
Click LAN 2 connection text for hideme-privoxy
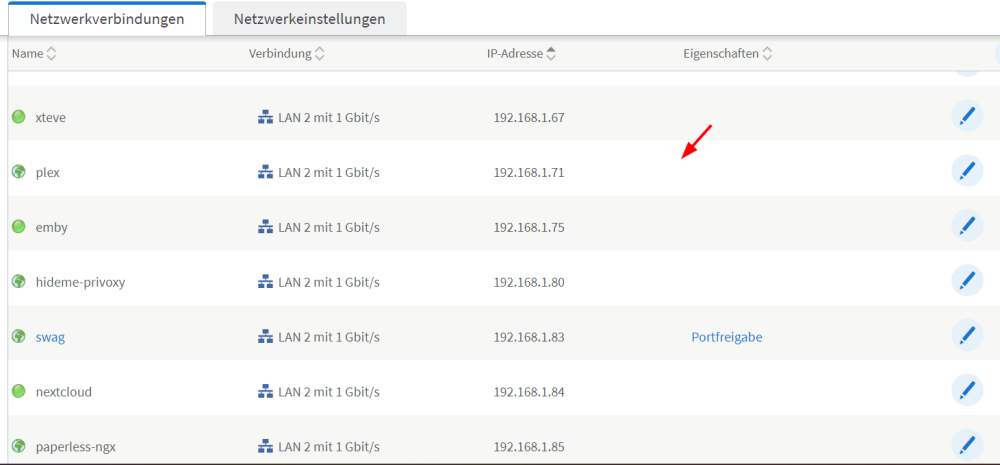pyautogui.click(x=329, y=283)
